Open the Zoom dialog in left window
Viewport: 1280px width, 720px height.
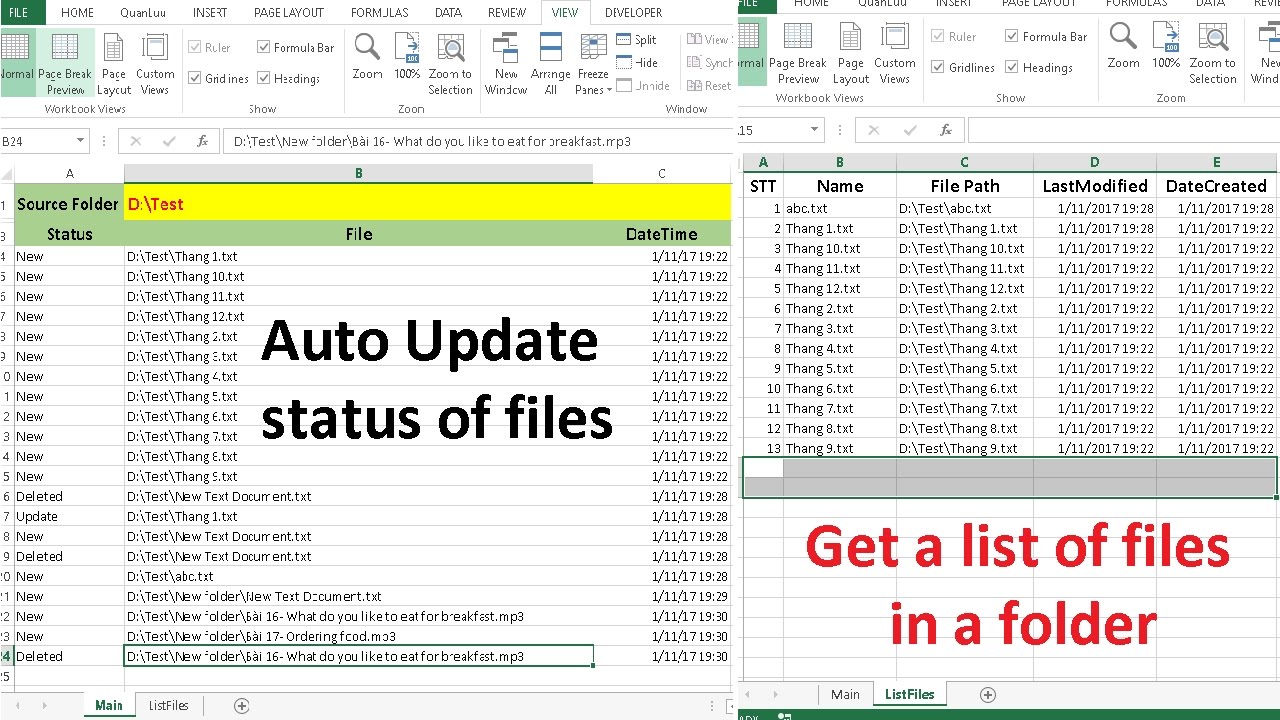tap(367, 58)
